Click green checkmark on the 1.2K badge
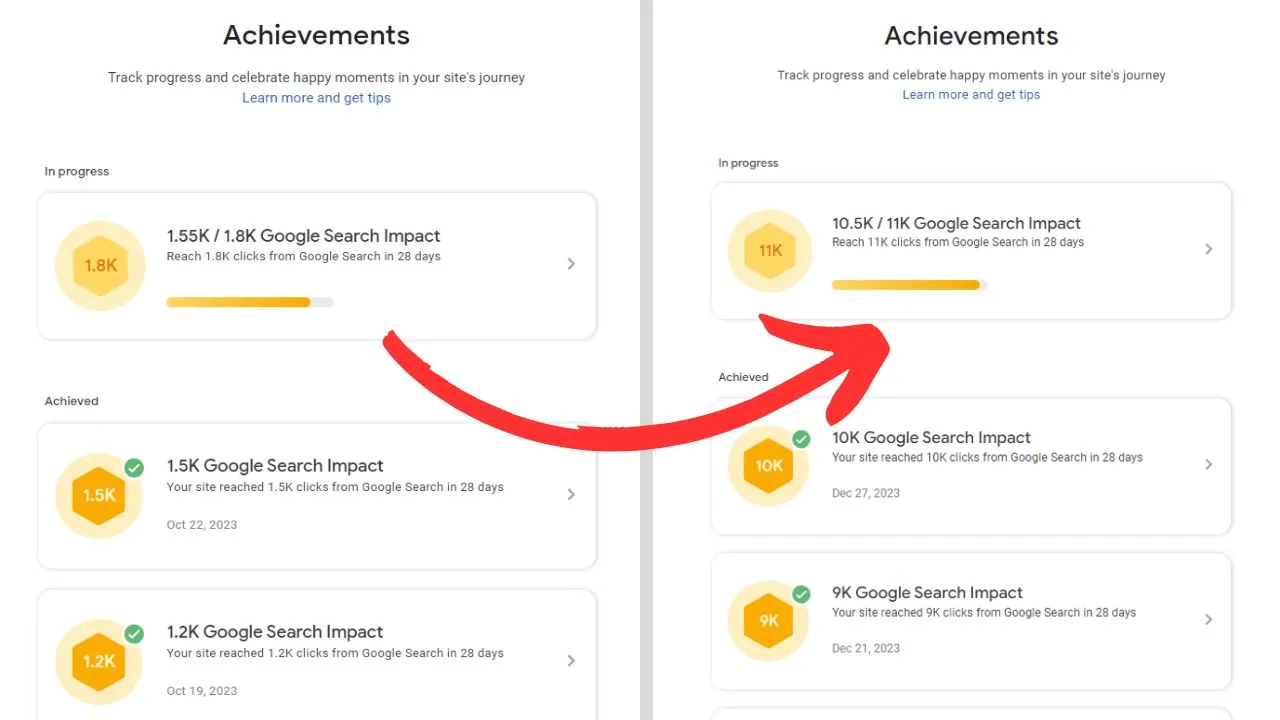 [x=134, y=634]
